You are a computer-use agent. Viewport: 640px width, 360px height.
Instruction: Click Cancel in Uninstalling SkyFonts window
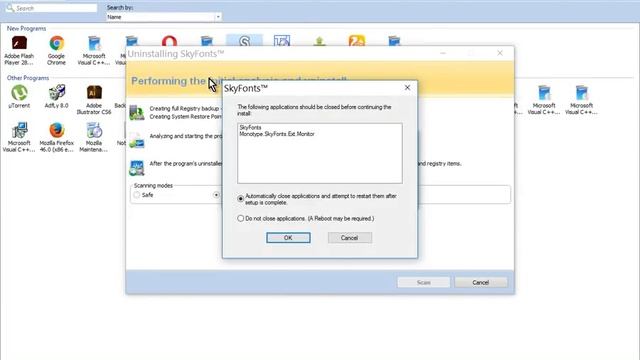click(481, 282)
